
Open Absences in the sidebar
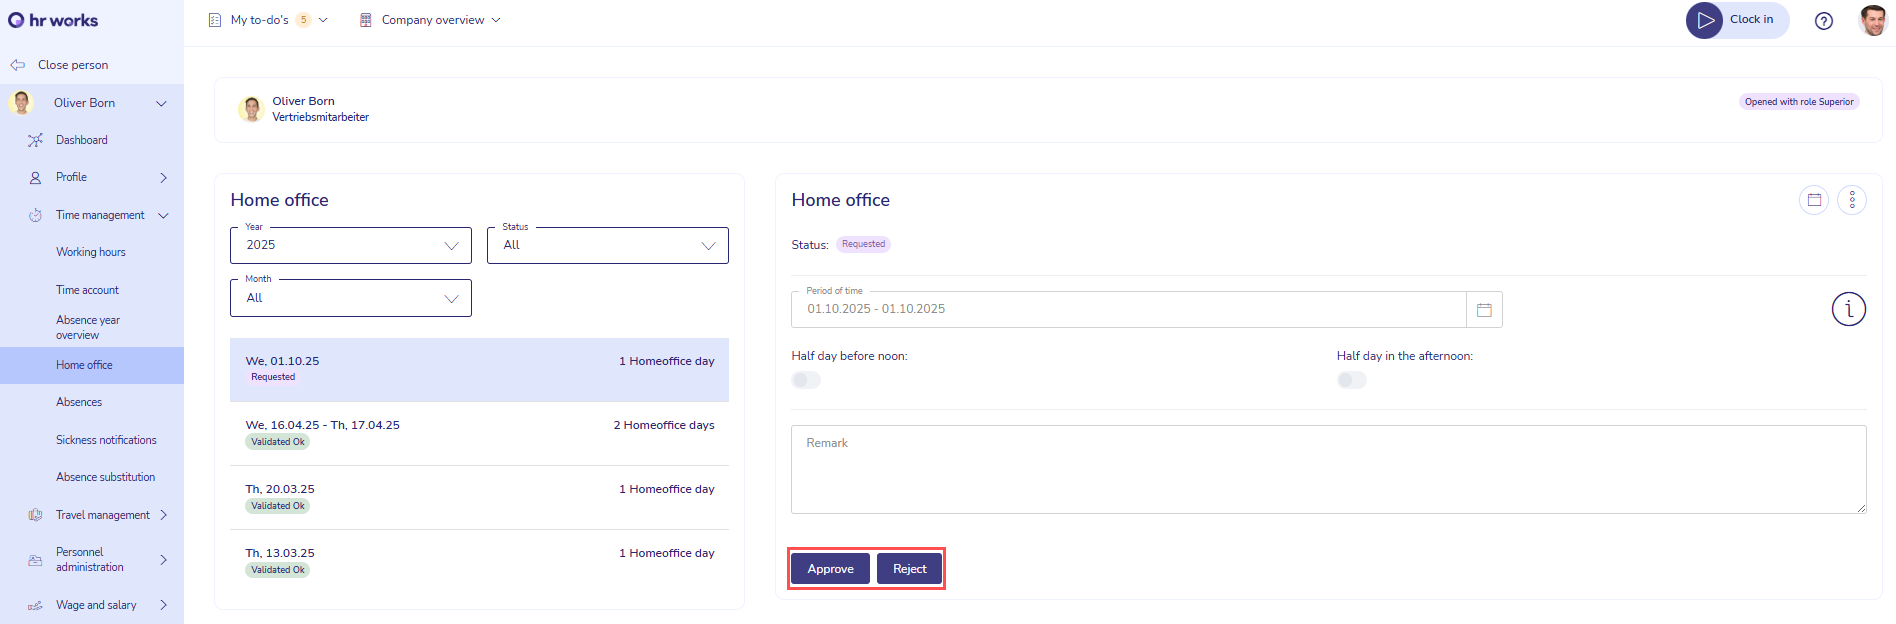tap(79, 402)
